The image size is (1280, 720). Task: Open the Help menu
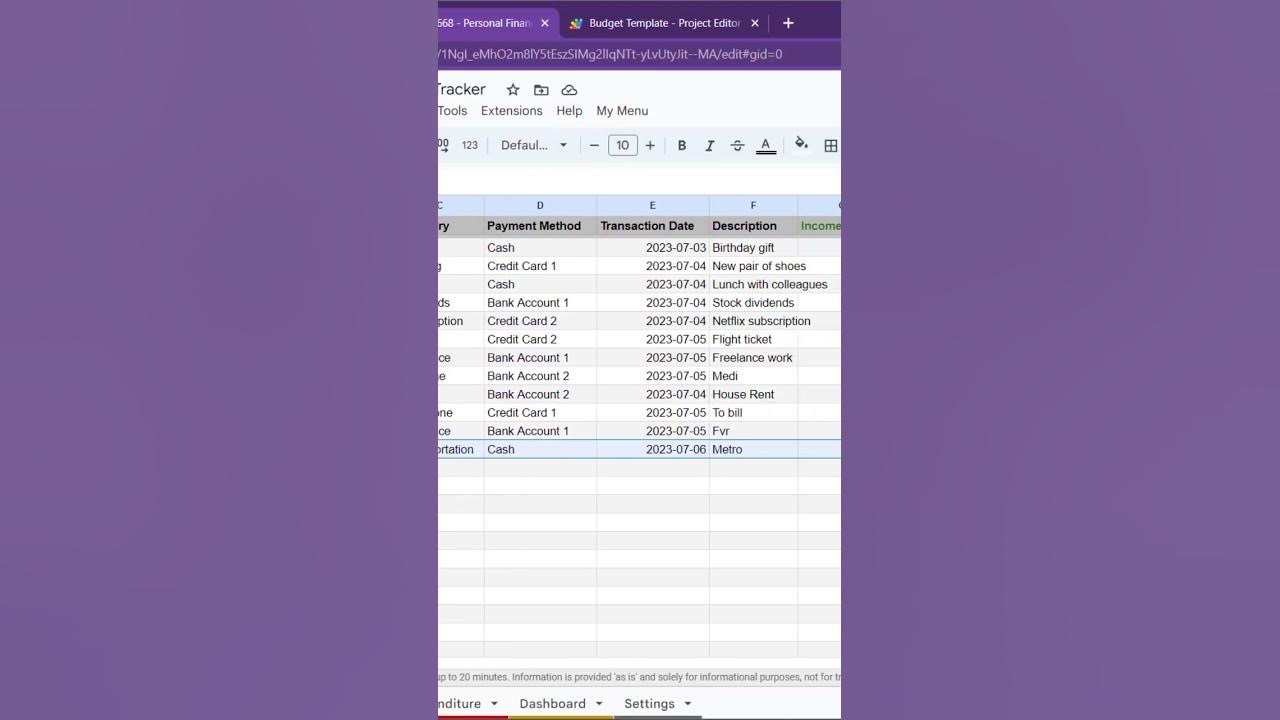click(569, 111)
